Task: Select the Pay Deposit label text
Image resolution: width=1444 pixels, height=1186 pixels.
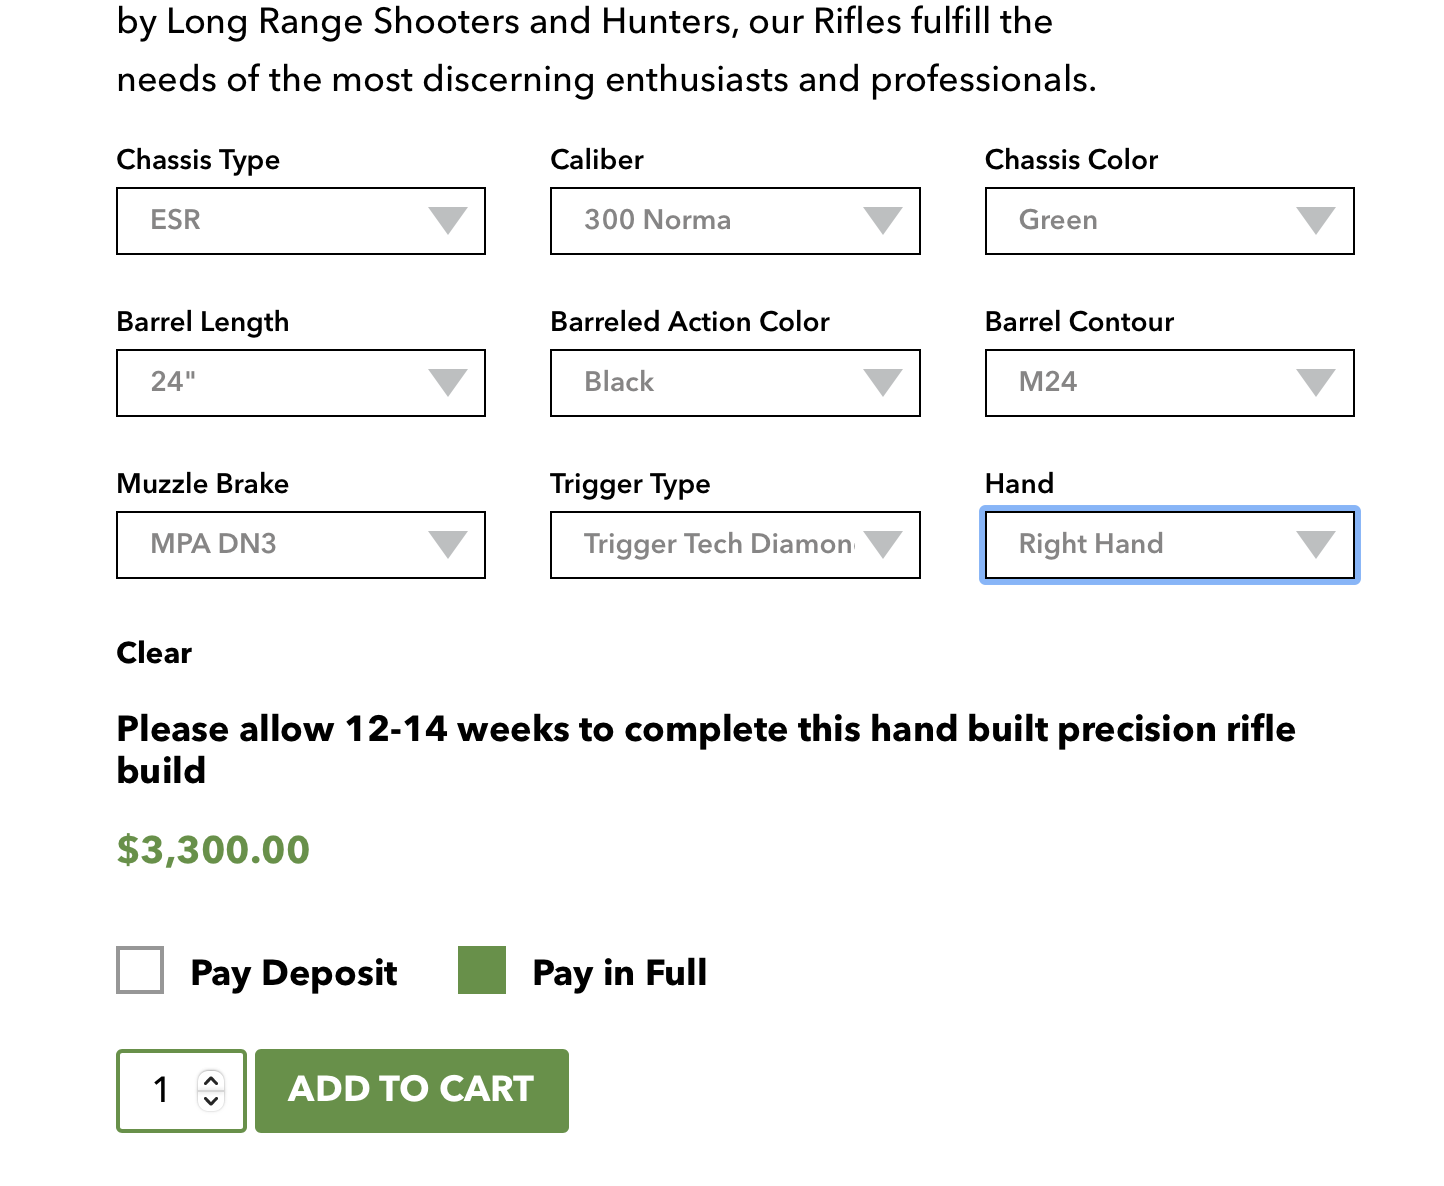Action: coord(294,973)
